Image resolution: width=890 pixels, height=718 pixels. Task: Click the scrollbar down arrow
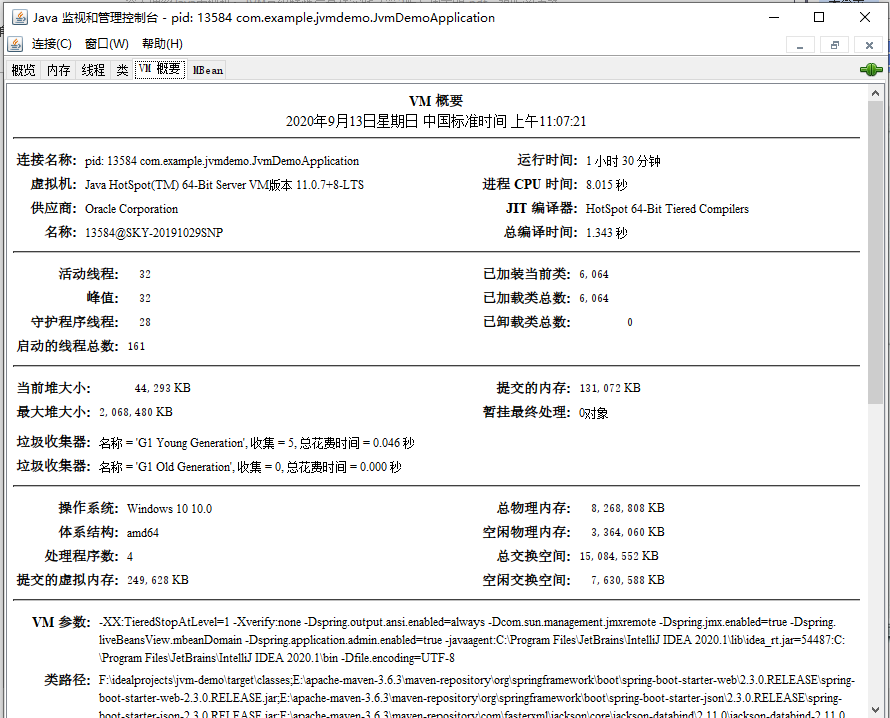point(875,709)
